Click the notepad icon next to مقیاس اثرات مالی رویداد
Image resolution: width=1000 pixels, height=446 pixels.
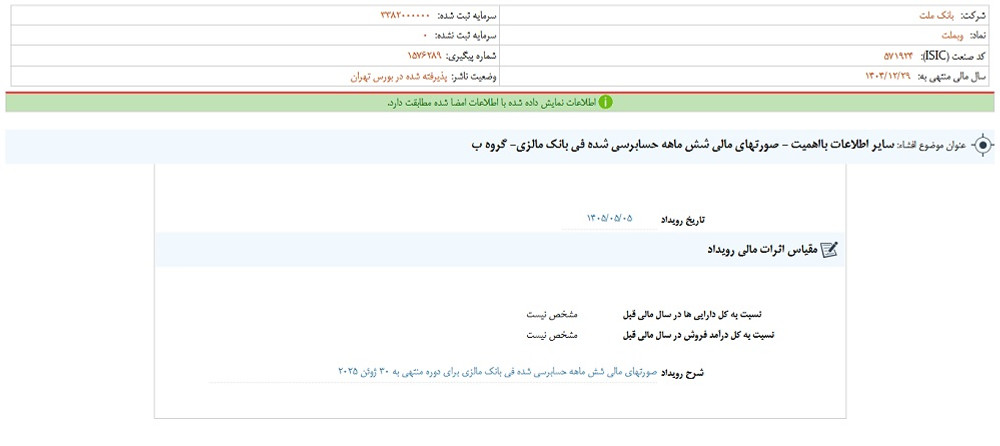tap(829, 250)
